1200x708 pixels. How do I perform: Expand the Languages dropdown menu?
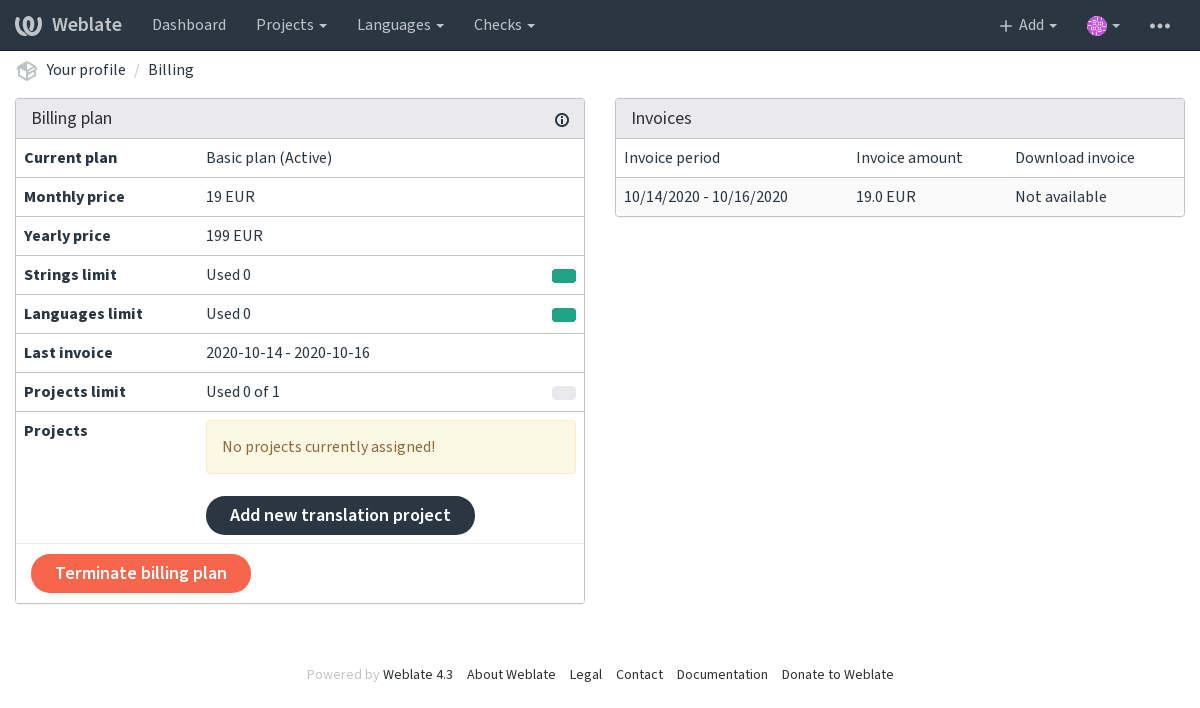coord(400,25)
